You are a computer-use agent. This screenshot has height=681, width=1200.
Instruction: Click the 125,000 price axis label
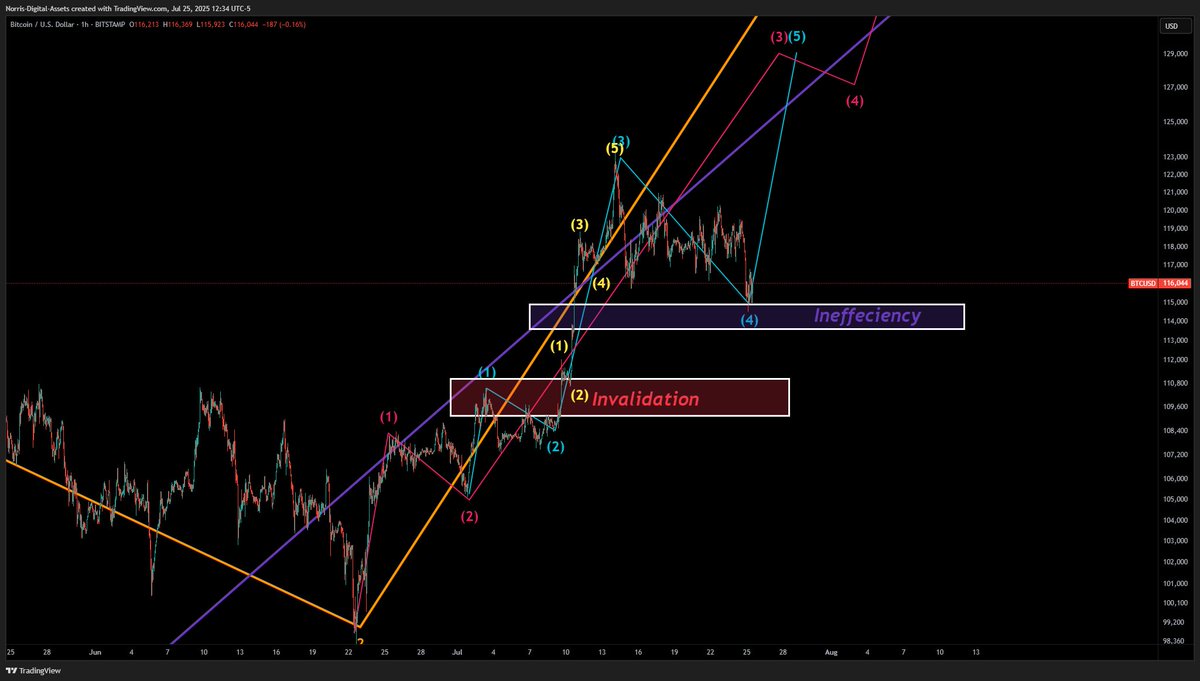point(1175,122)
